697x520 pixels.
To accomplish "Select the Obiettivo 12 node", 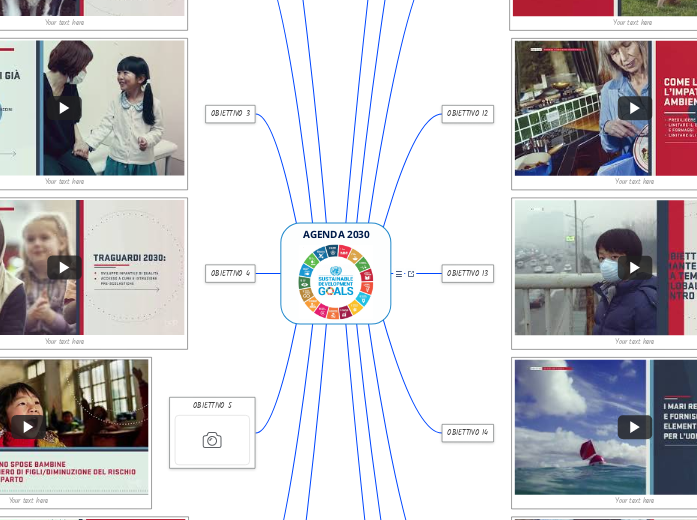I will (x=467, y=114).
